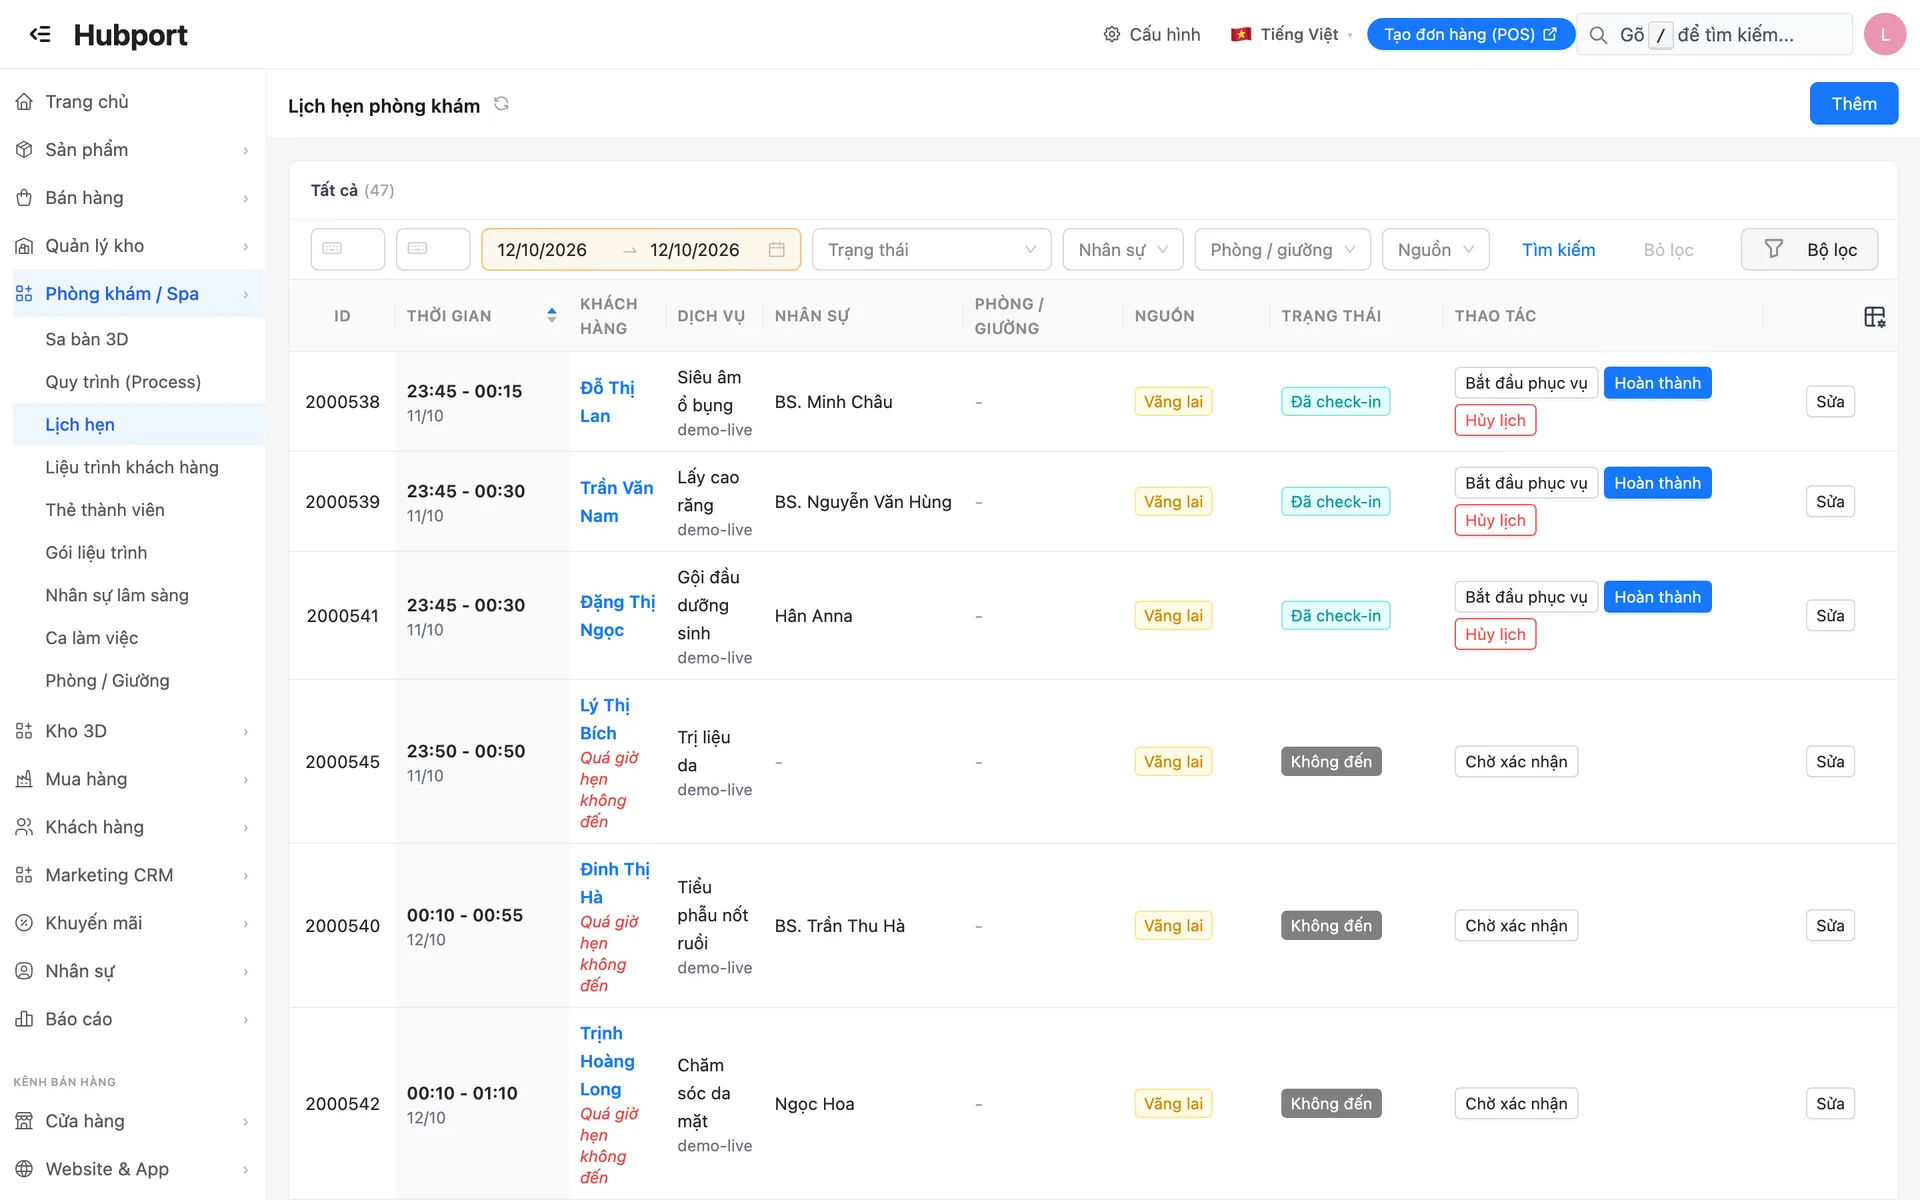The width and height of the screenshot is (1920, 1200).
Task: Collapse the Phòng khám / Spa menu chevron
Action: 246,294
